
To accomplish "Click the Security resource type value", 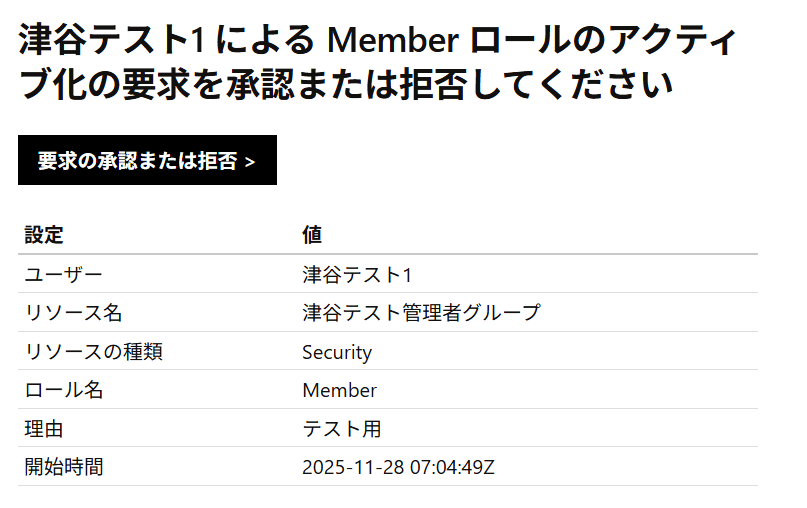I will pyautogui.click(x=337, y=352).
